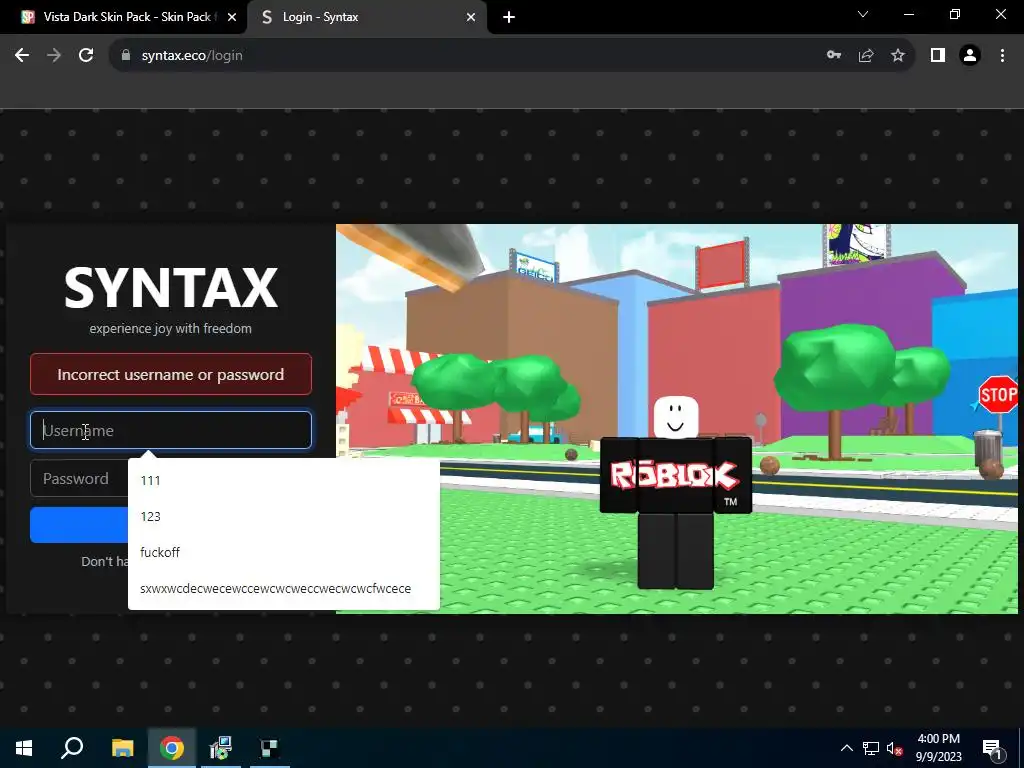Open the clock and date flyout
Viewport: 1024px width, 768px height.
click(938, 748)
